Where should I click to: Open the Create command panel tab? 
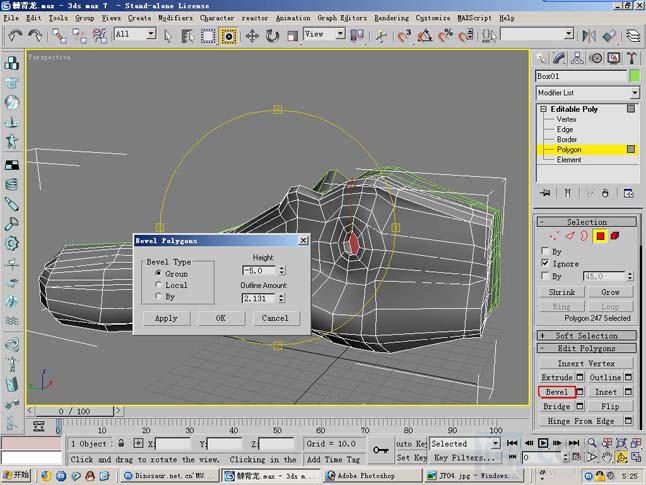(541, 58)
